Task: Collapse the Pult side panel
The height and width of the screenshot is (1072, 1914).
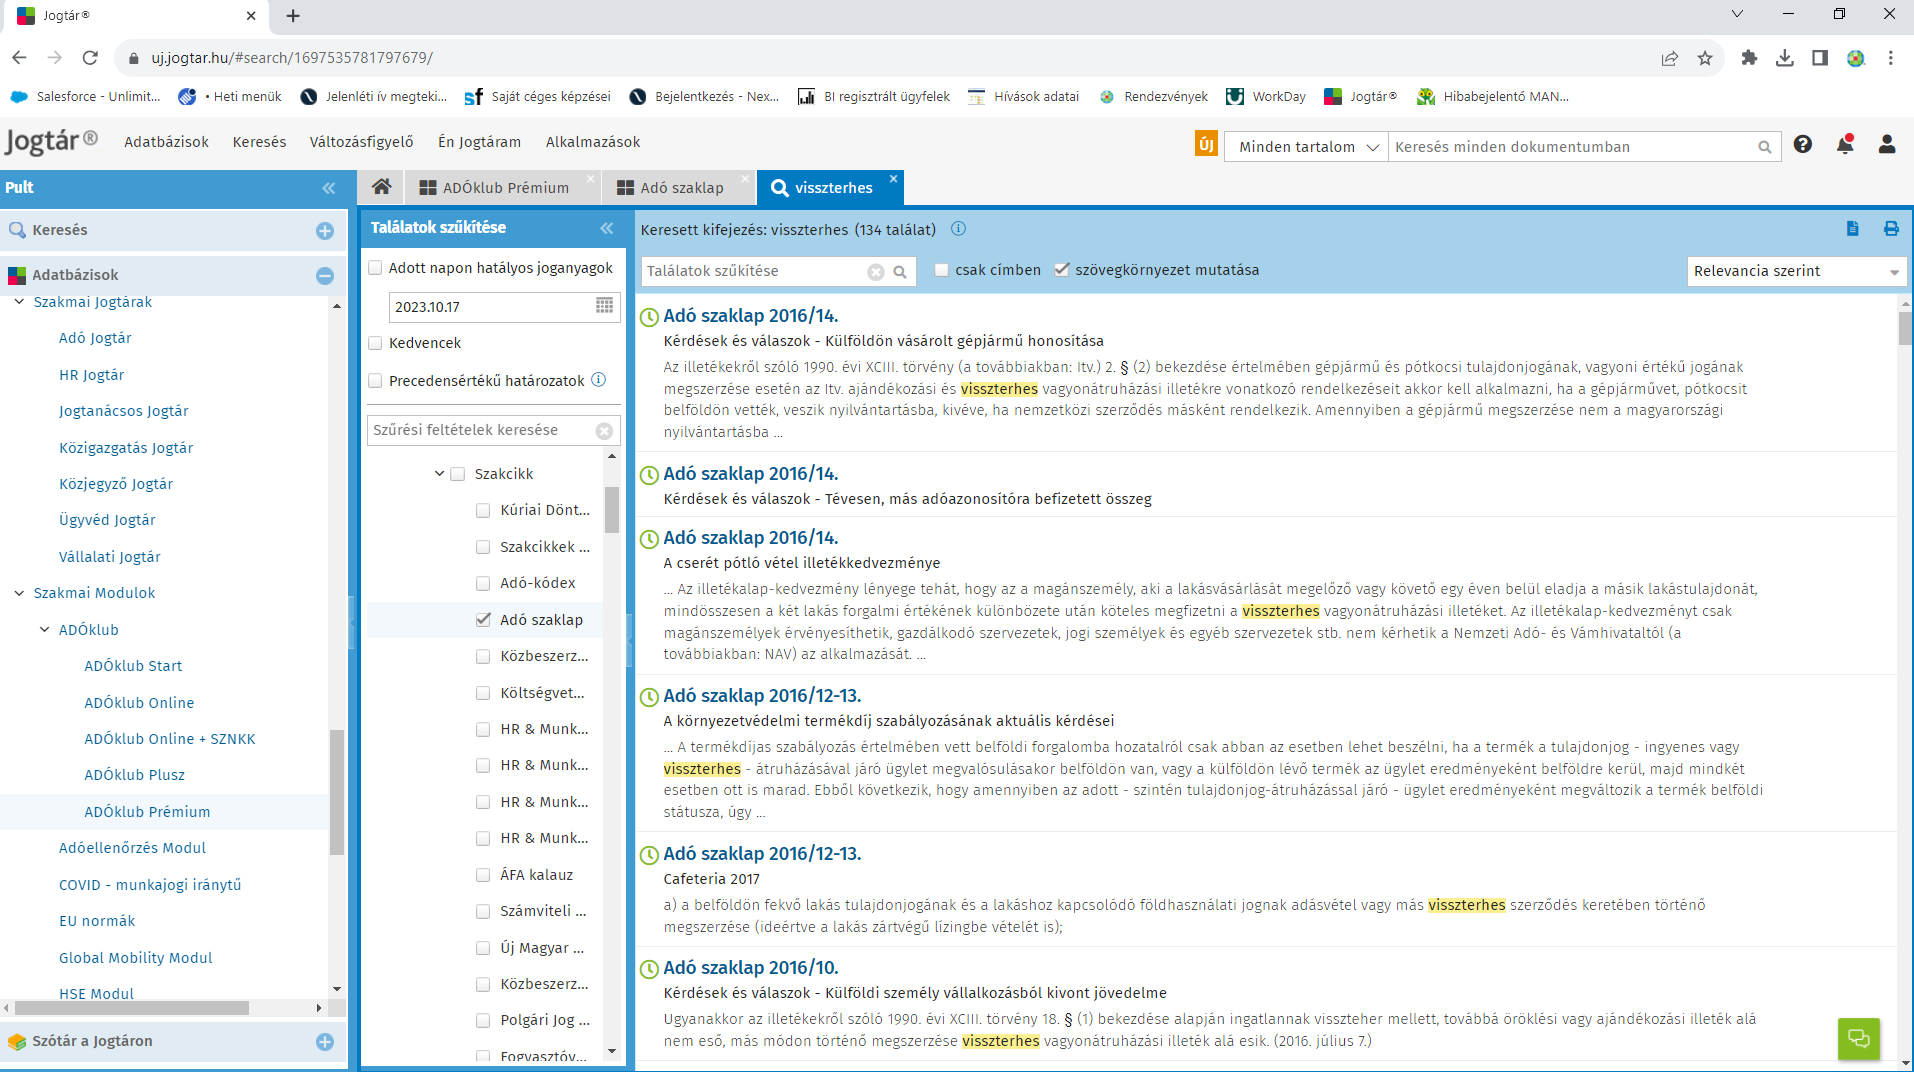Action: pyautogui.click(x=329, y=188)
